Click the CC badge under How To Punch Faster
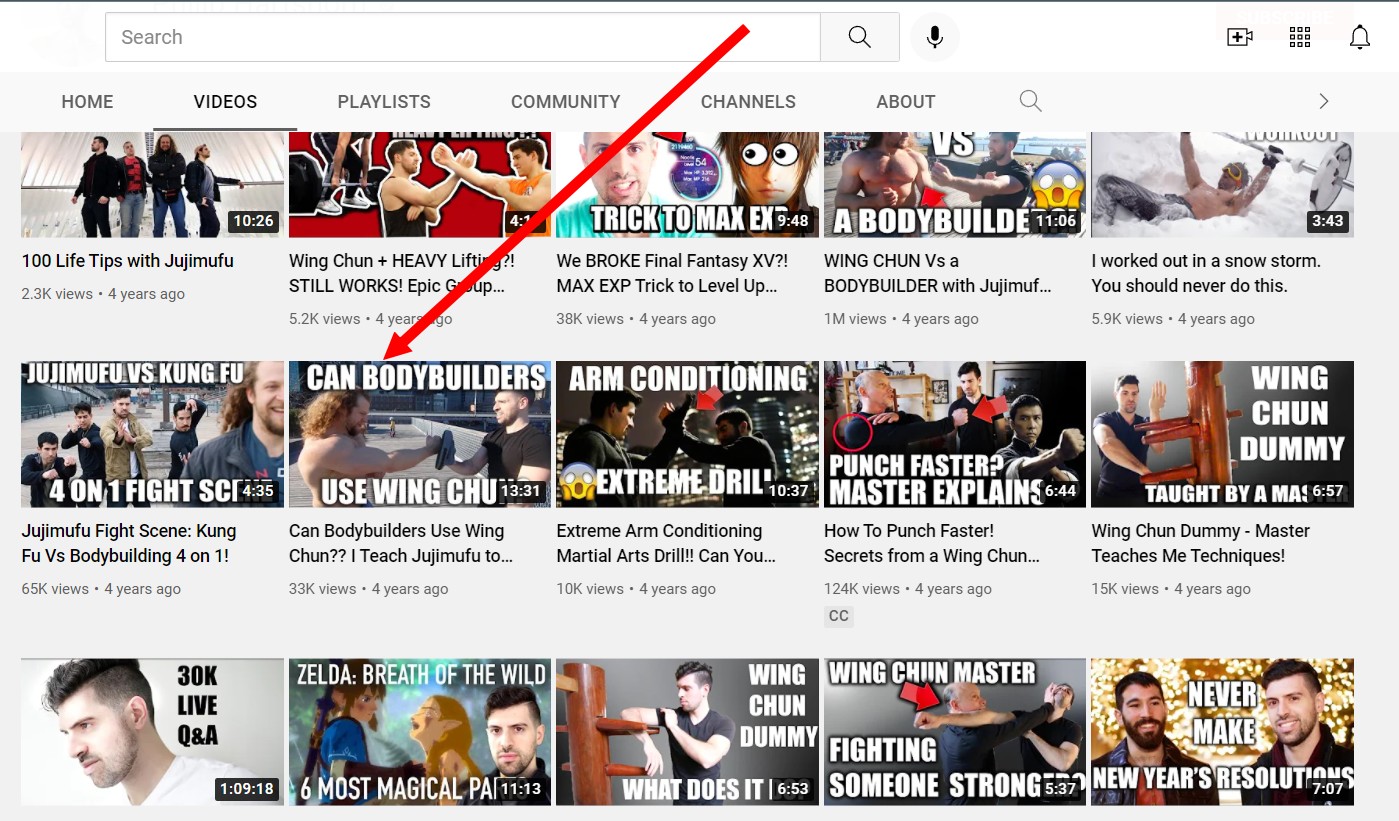This screenshot has width=1399, height=821. 839,616
